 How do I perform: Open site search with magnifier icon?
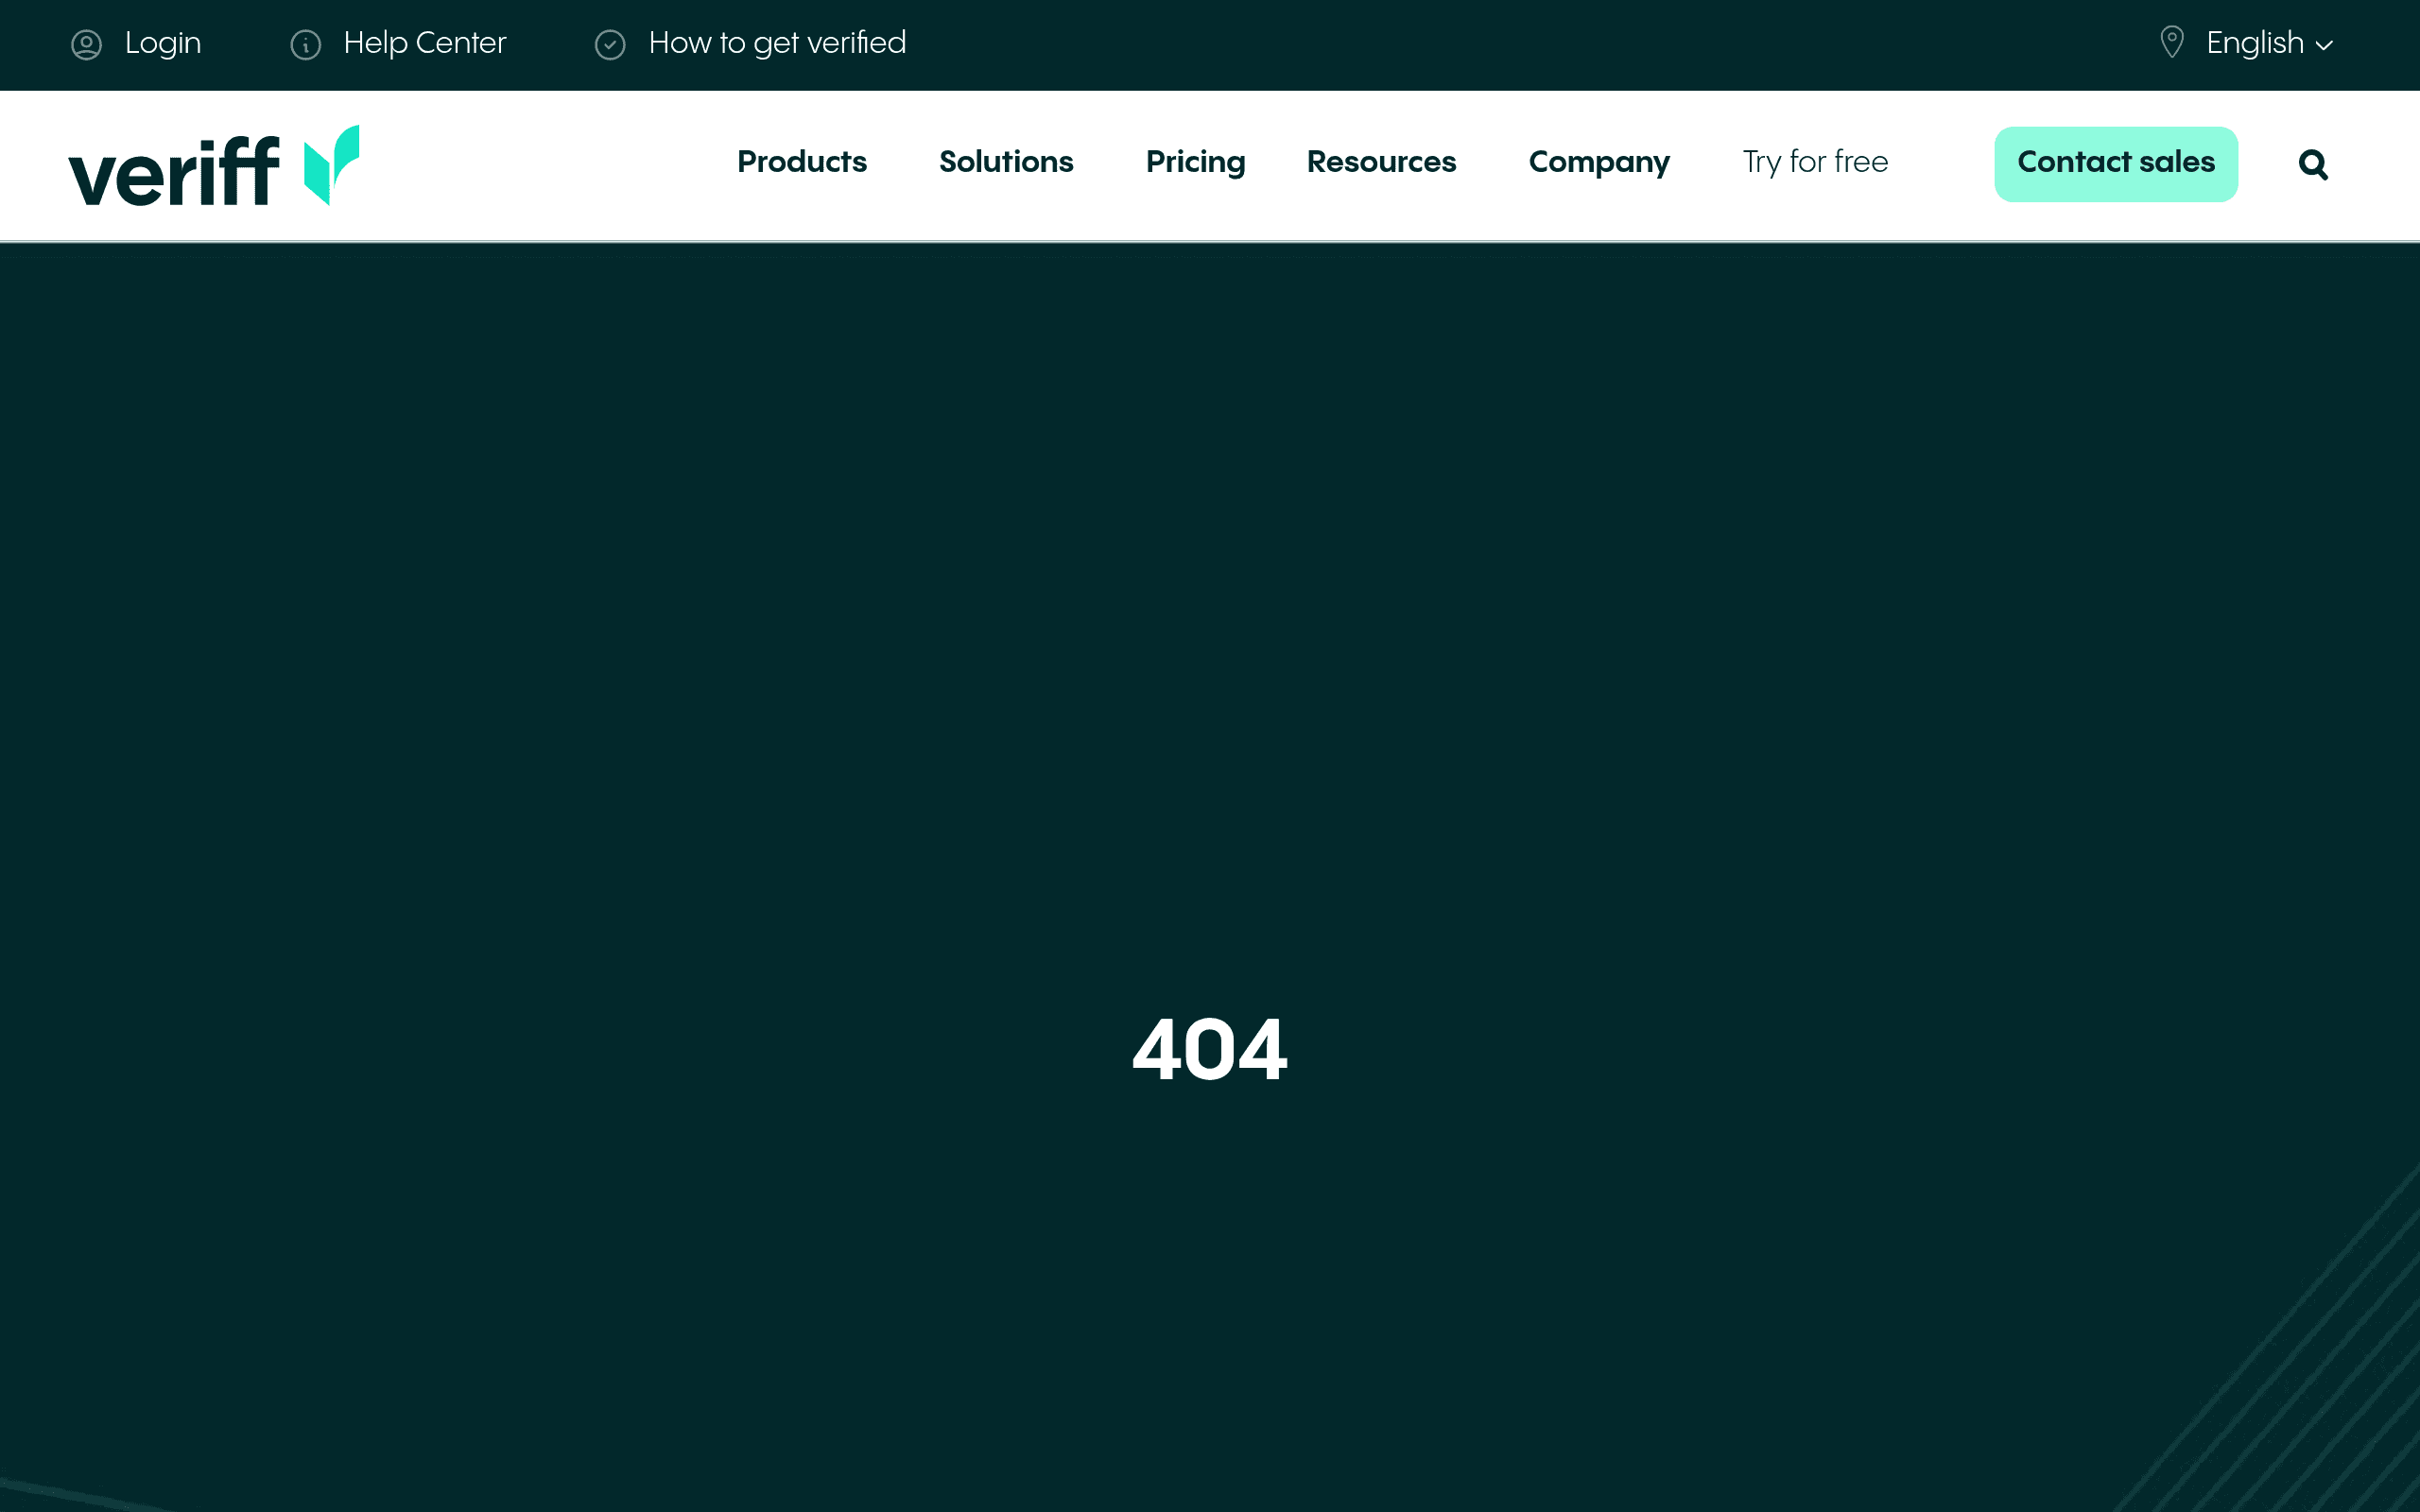pyautogui.click(x=2313, y=164)
